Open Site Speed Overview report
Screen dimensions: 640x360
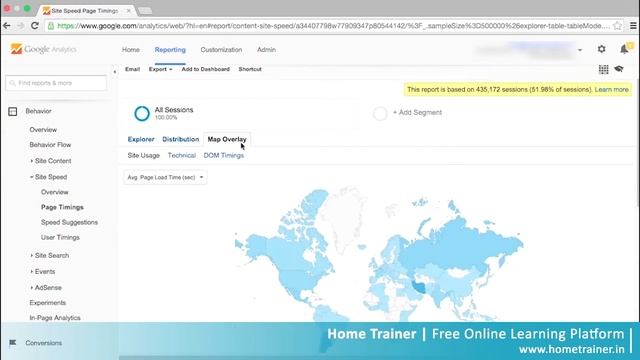pos(54,192)
